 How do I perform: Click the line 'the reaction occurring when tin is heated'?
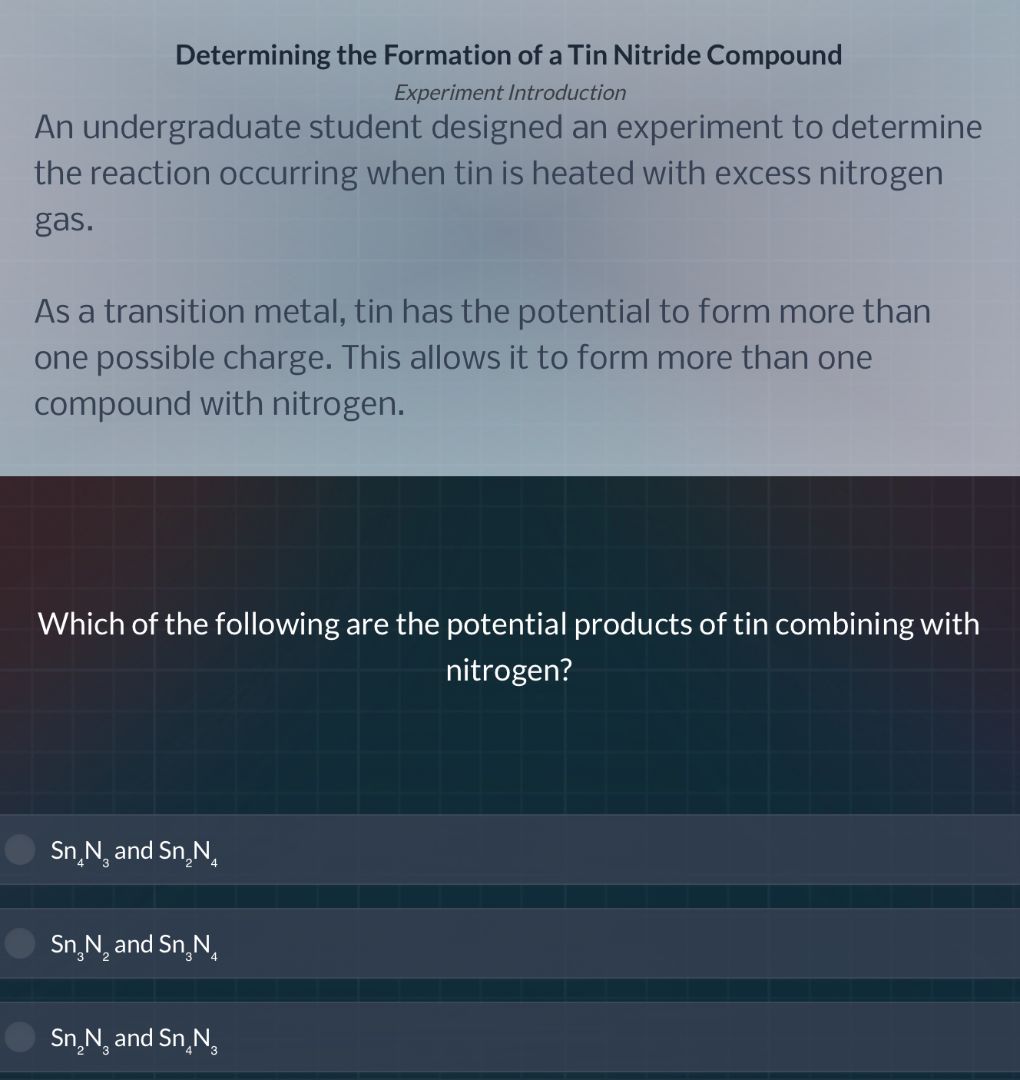click(x=488, y=174)
